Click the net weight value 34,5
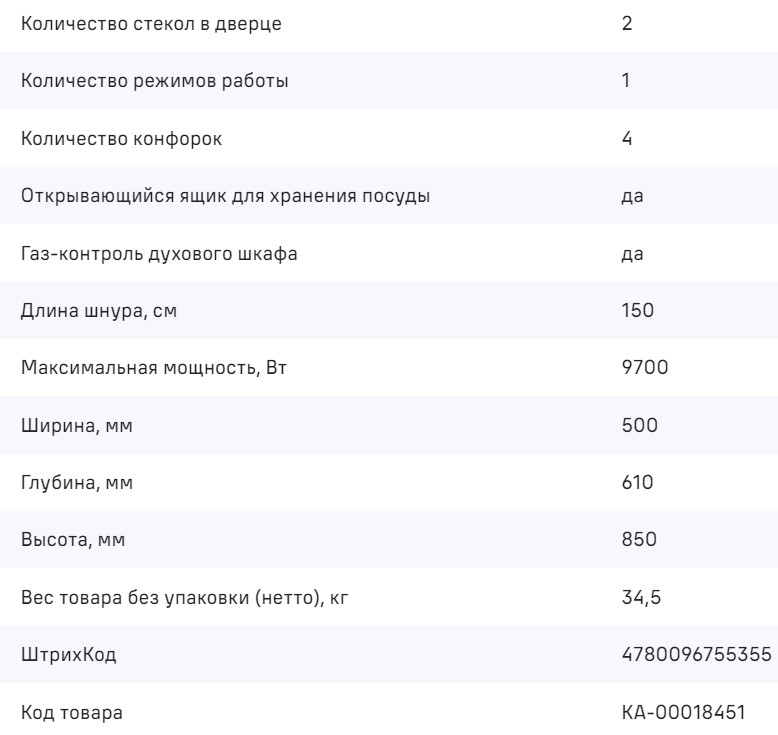Image resolution: width=778 pixels, height=735 pixels. click(640, 599)
